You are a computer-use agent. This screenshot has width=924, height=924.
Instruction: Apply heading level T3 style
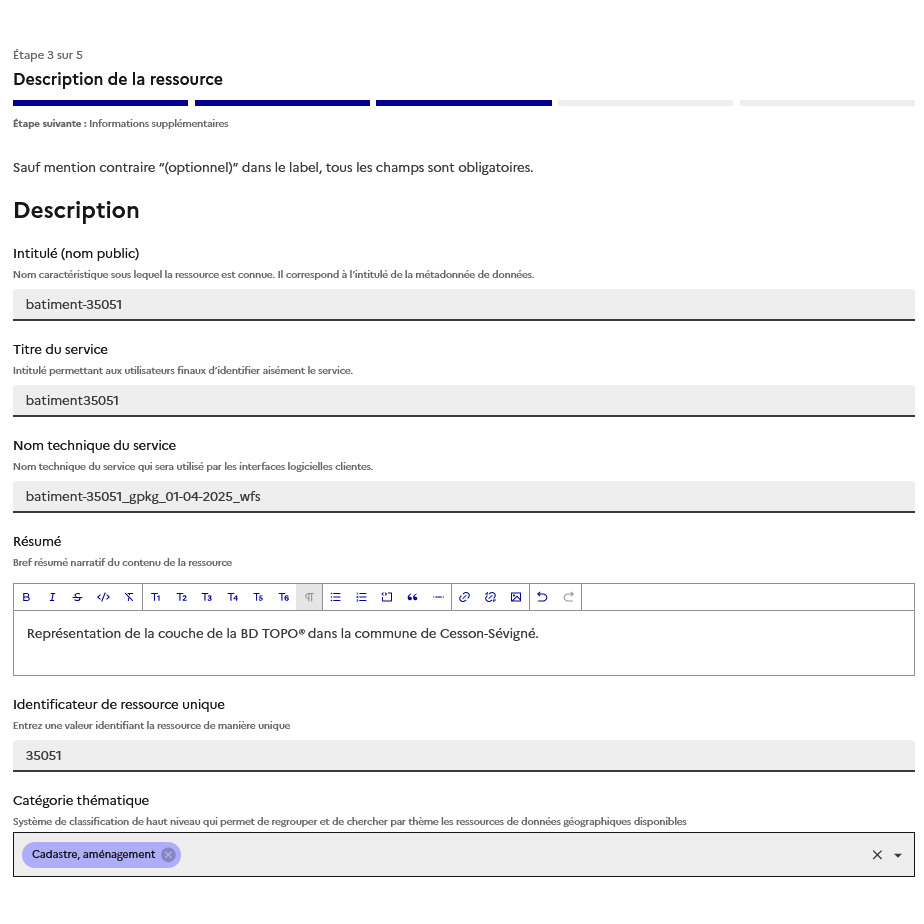pyautogui.click(x=207, y=597)
